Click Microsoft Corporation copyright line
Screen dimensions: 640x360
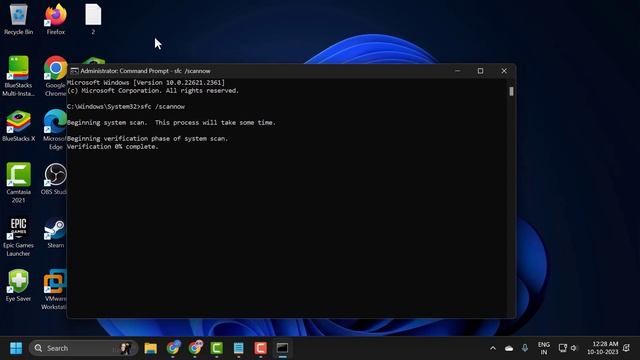(153, 91)
